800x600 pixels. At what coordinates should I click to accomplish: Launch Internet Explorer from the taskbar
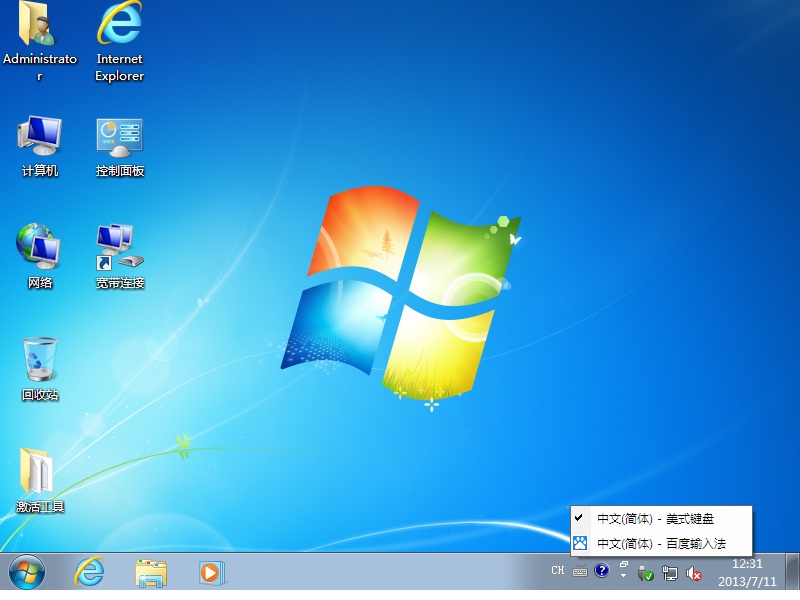click(89, 572)
